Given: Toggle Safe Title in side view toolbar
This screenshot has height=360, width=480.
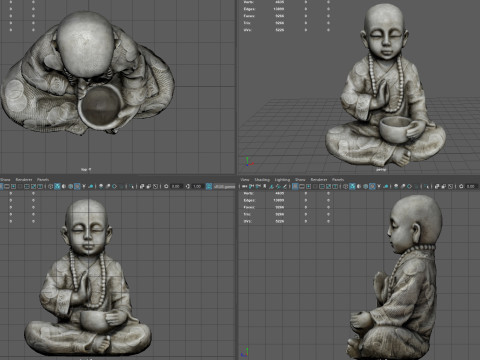Looking at the screenshot, I should click(x=335, y=186).
